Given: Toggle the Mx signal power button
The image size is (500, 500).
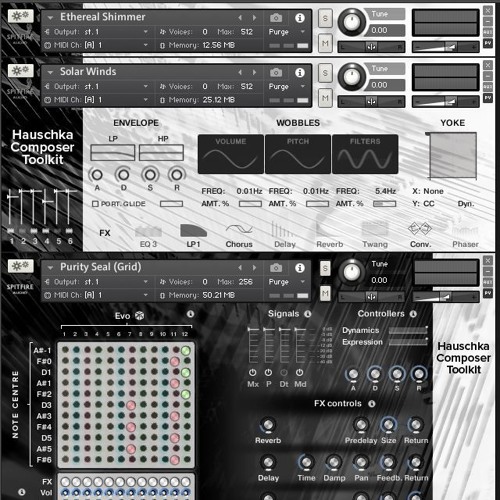Looking at the screenshot, I should pyautogui.click(x=253, y=372).
